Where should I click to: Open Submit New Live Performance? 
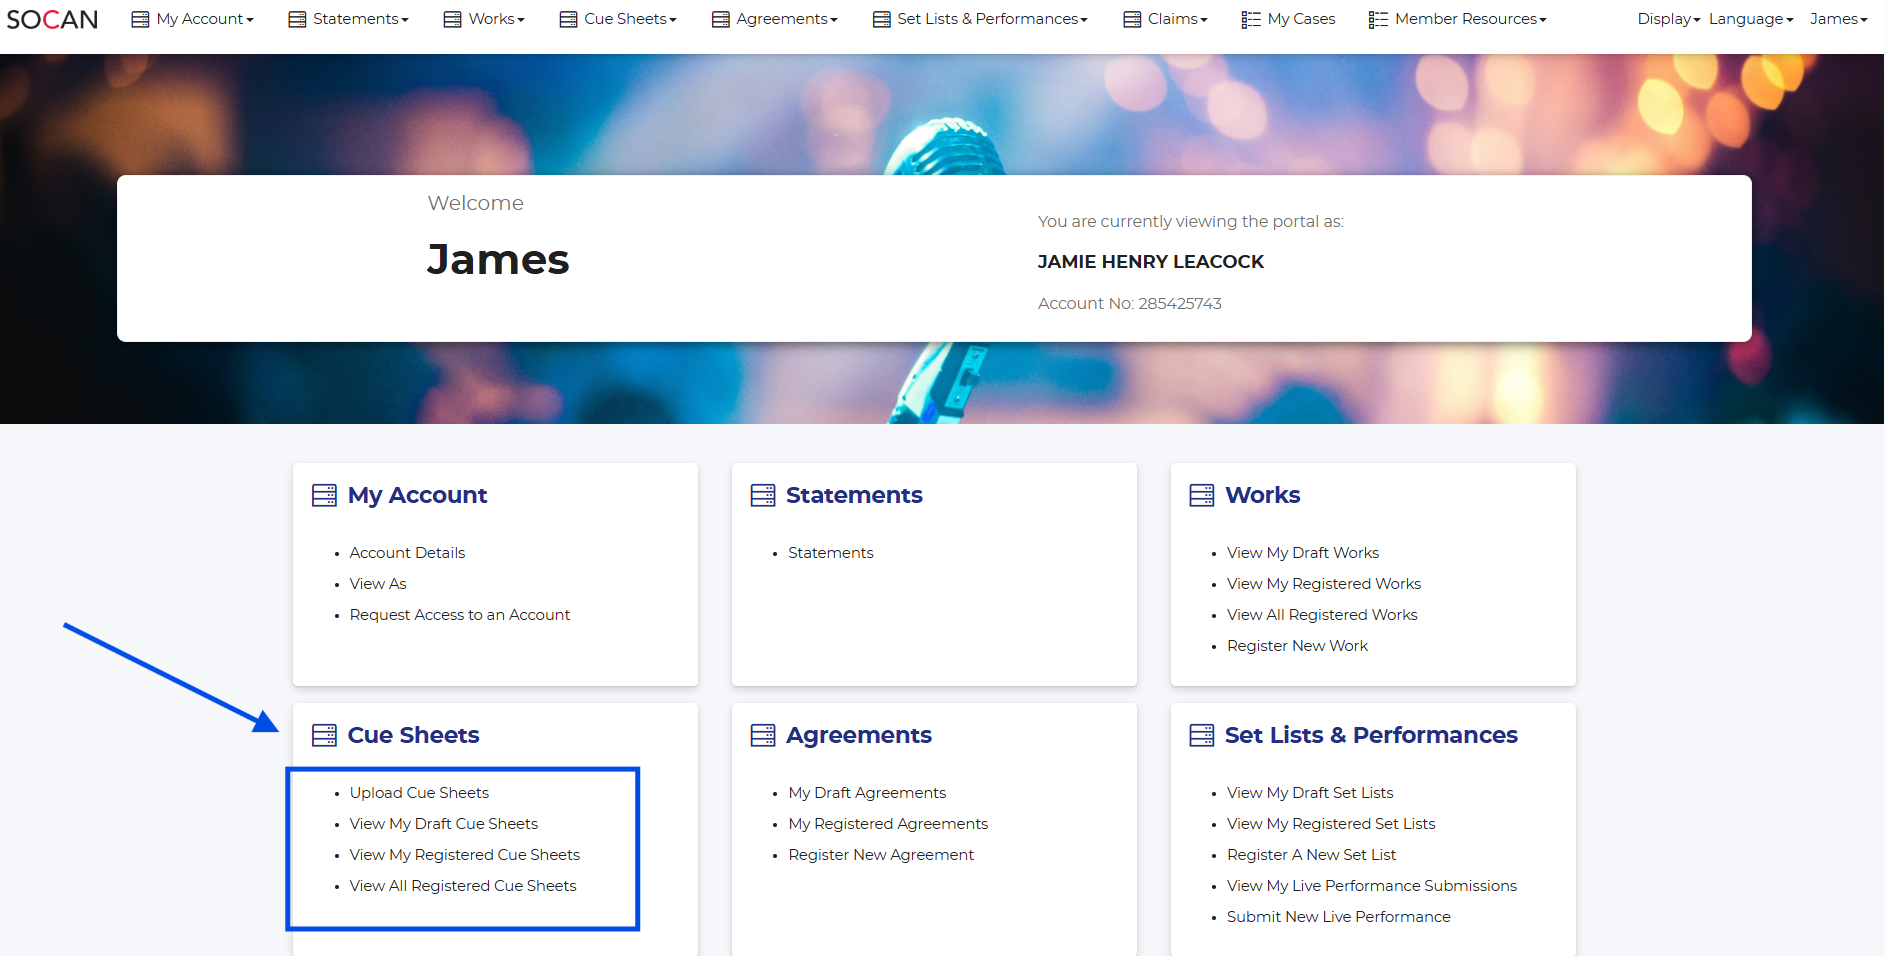pos(1338,917)
